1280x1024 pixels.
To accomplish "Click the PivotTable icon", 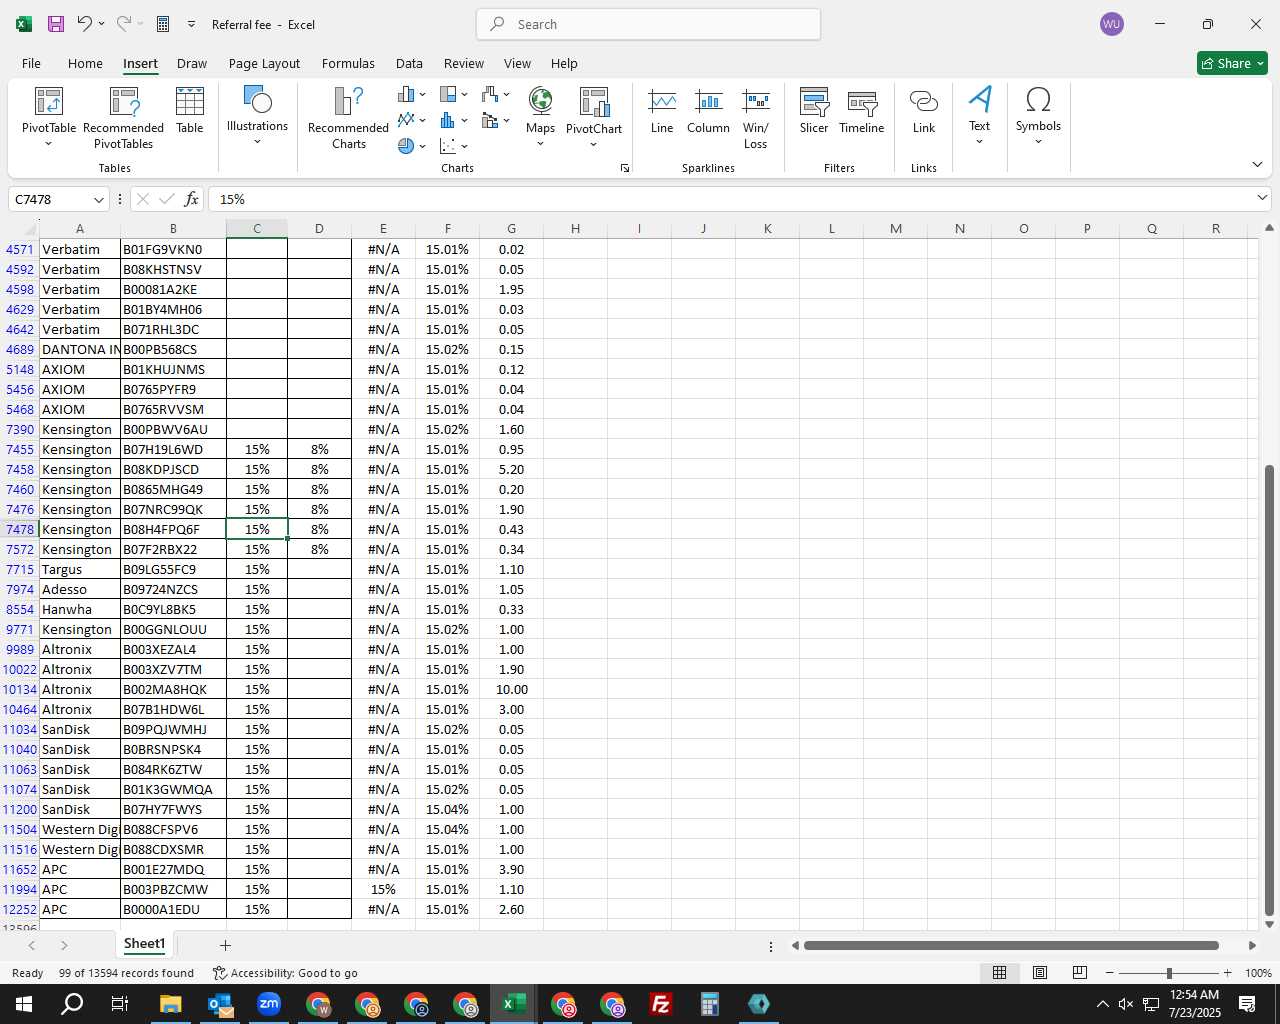I will click(48, 102).
